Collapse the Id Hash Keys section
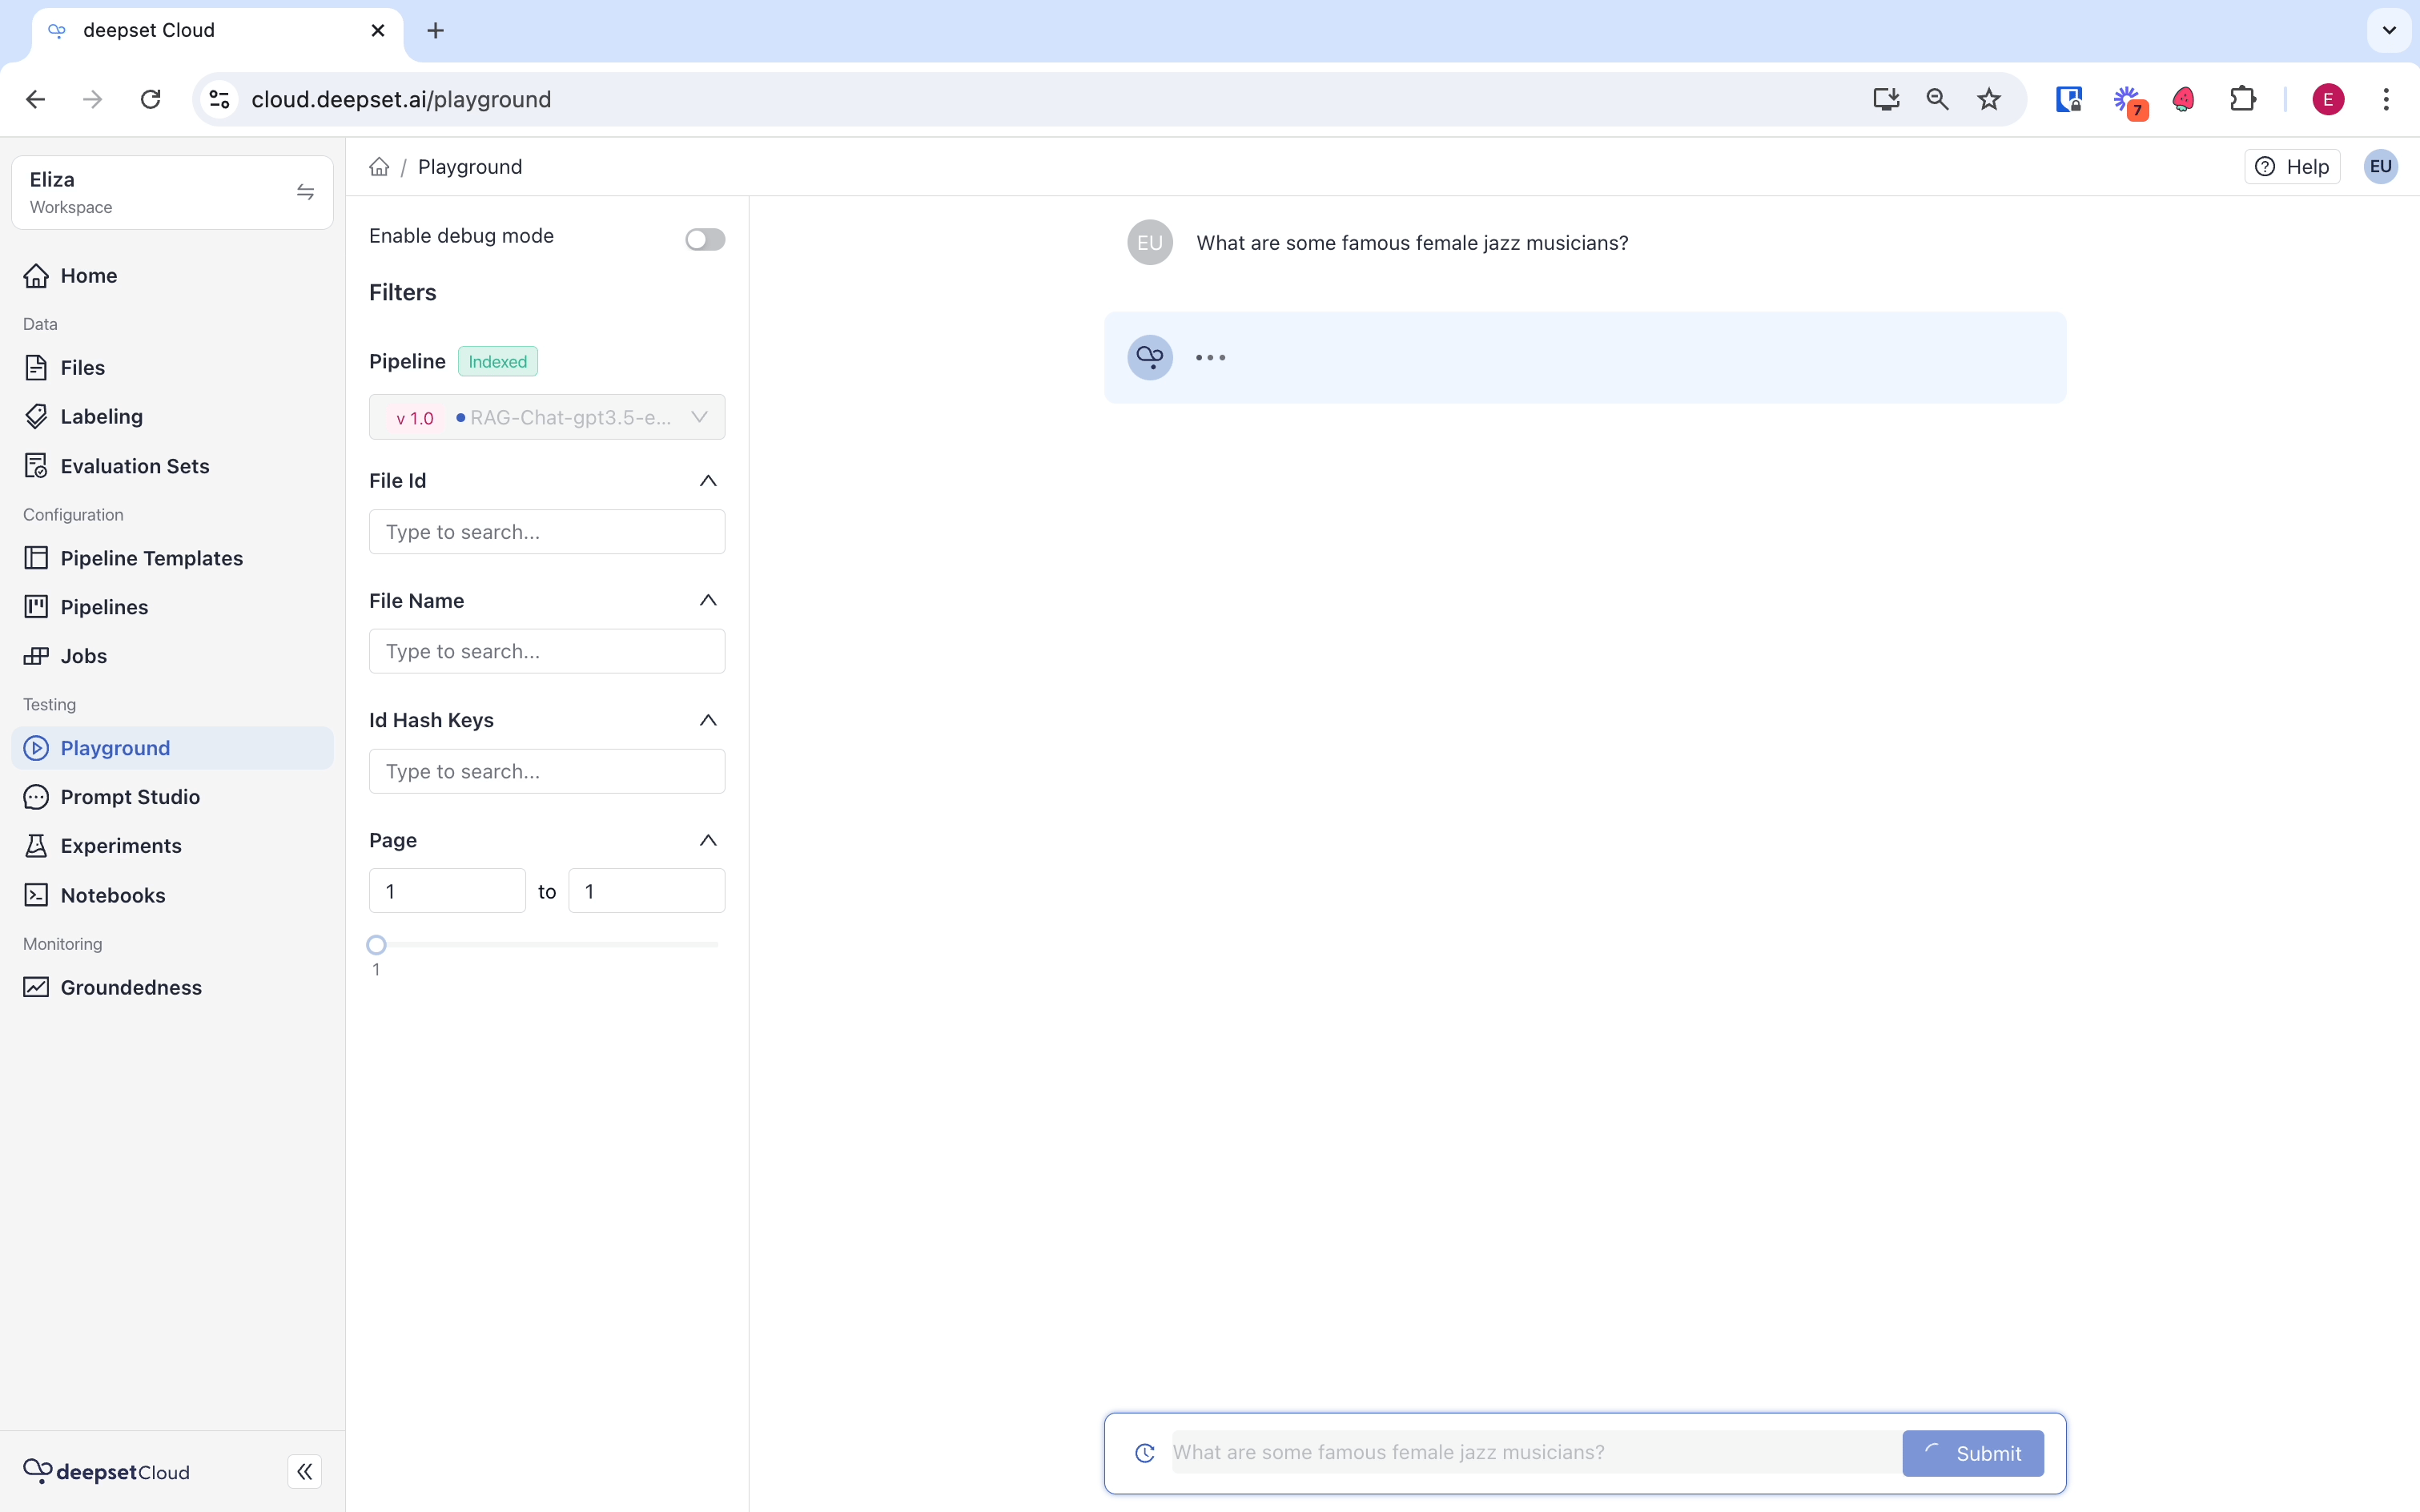Viewport: 2420px width, 1512px height. click(708, 719)
